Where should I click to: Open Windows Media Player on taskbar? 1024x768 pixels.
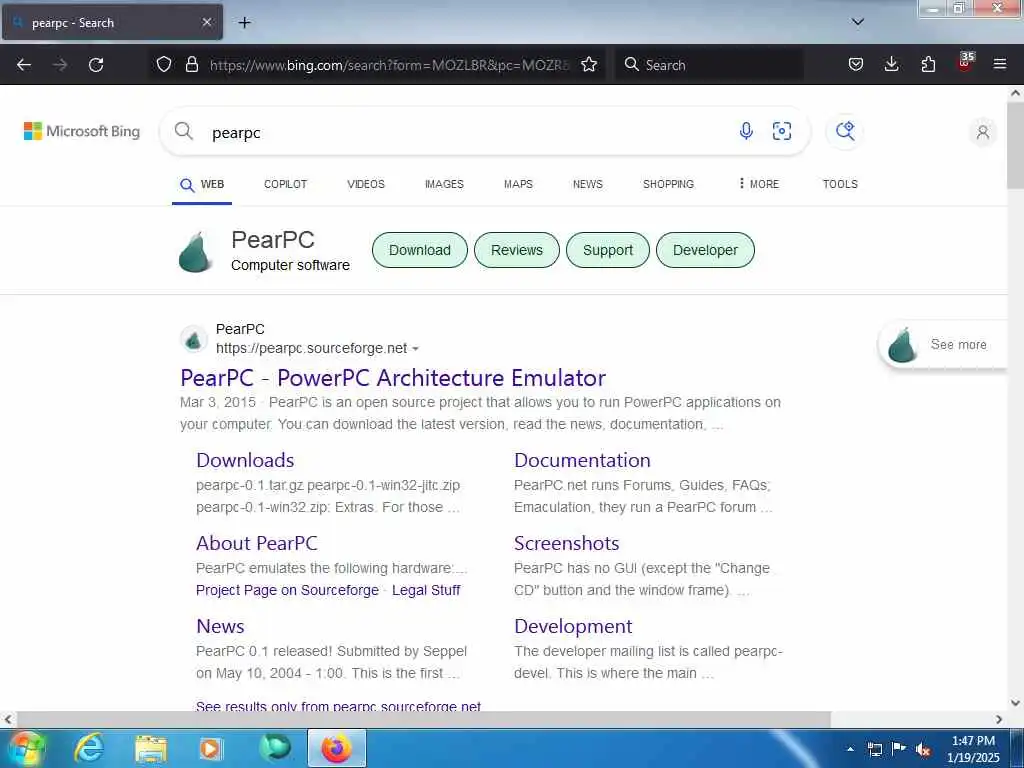click(211, 748)
